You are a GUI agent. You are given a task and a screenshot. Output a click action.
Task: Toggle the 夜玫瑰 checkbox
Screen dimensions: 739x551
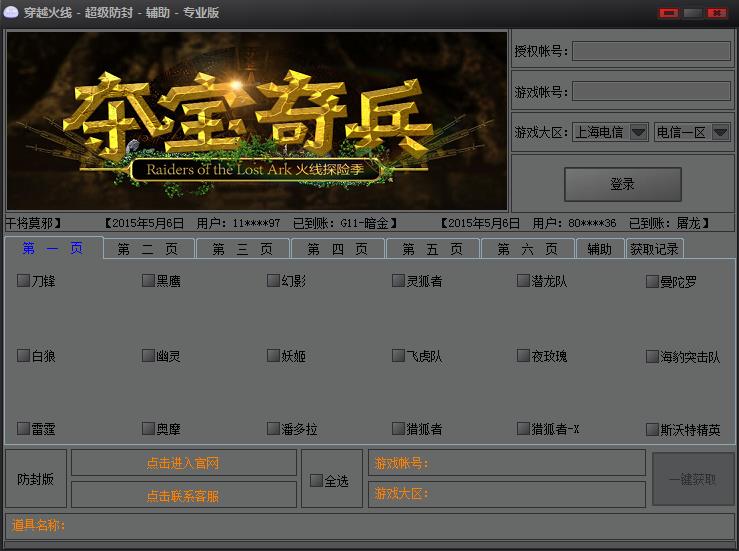click(523, 355)
